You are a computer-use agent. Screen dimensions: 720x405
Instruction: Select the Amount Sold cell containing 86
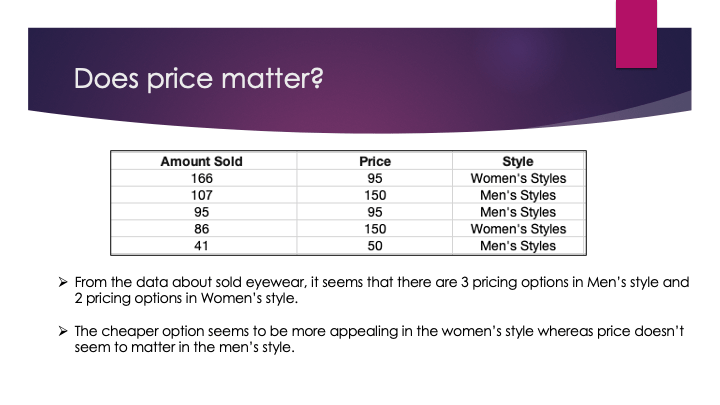pyautogui.click(x=201, y=229)
